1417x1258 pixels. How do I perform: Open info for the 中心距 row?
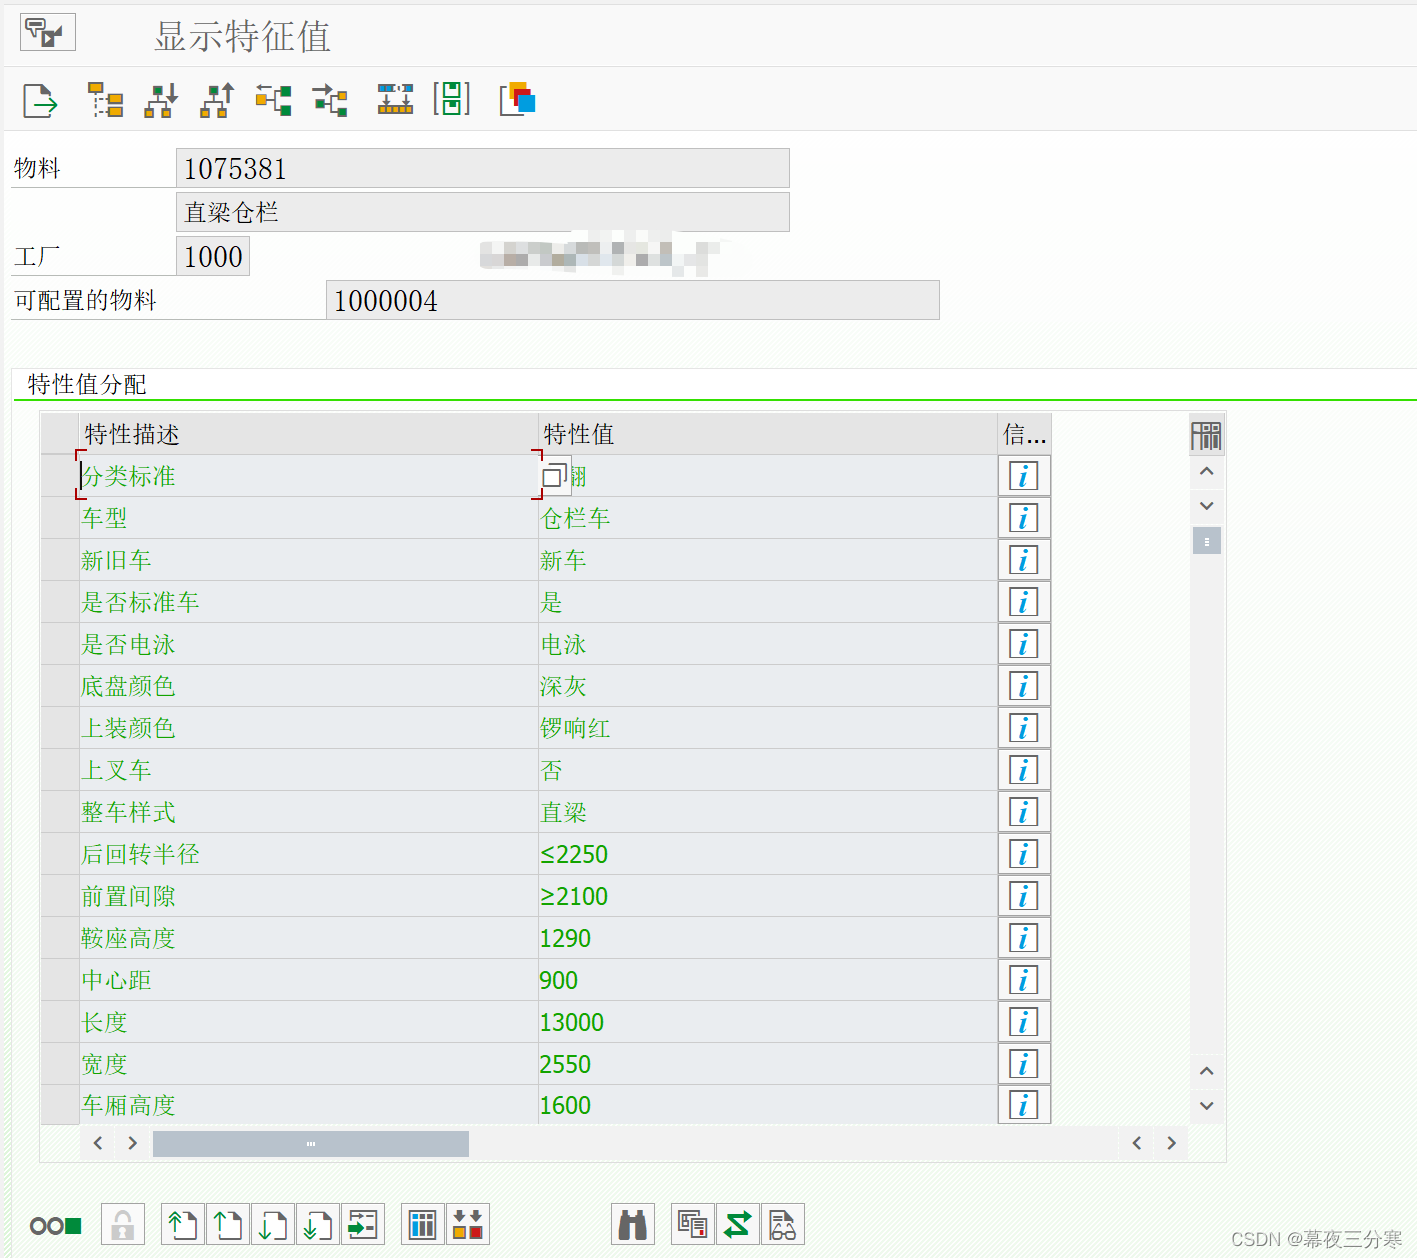(1023, 980)
